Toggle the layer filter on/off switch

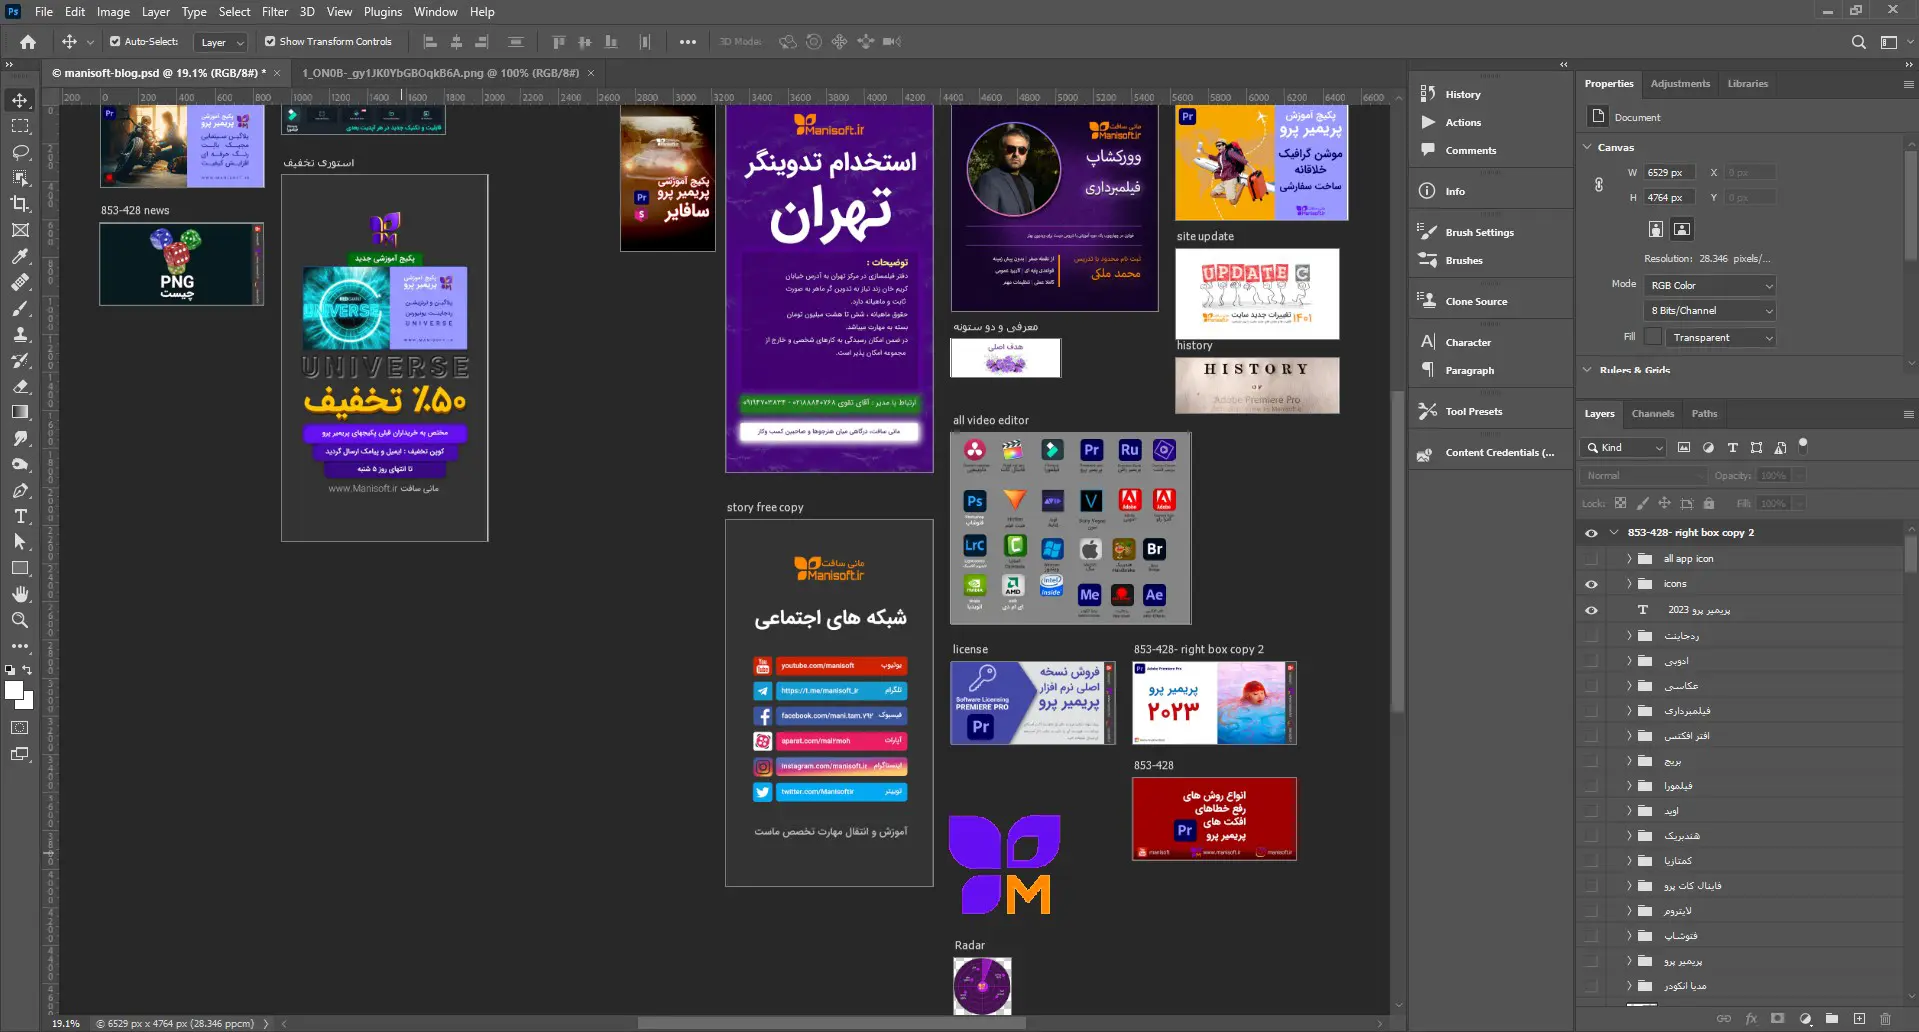(1803, 445)
